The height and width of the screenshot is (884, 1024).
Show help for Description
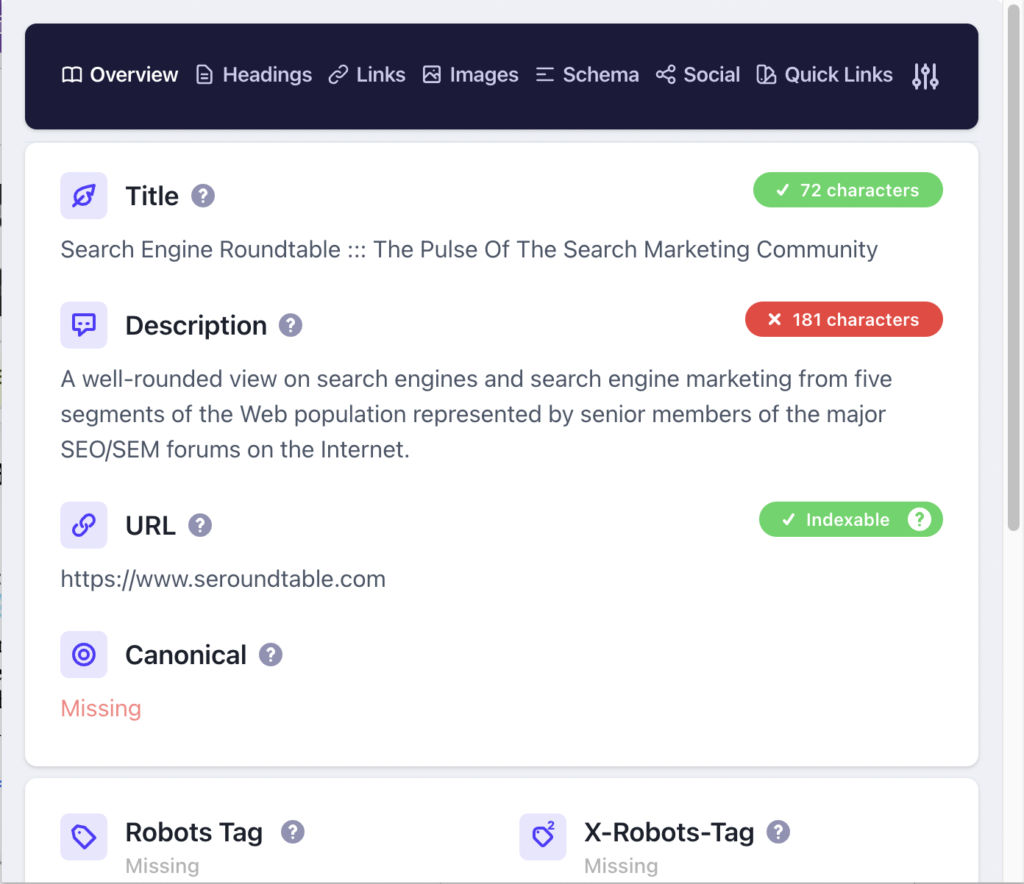pos(291,325)
